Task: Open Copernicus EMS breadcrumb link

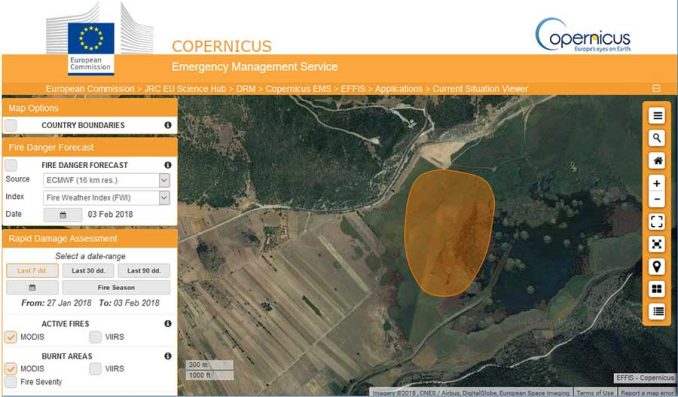Action: tap(298, 89)
